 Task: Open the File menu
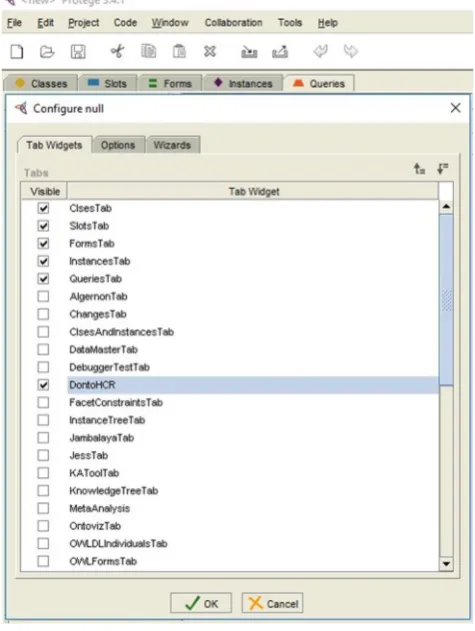14,23
